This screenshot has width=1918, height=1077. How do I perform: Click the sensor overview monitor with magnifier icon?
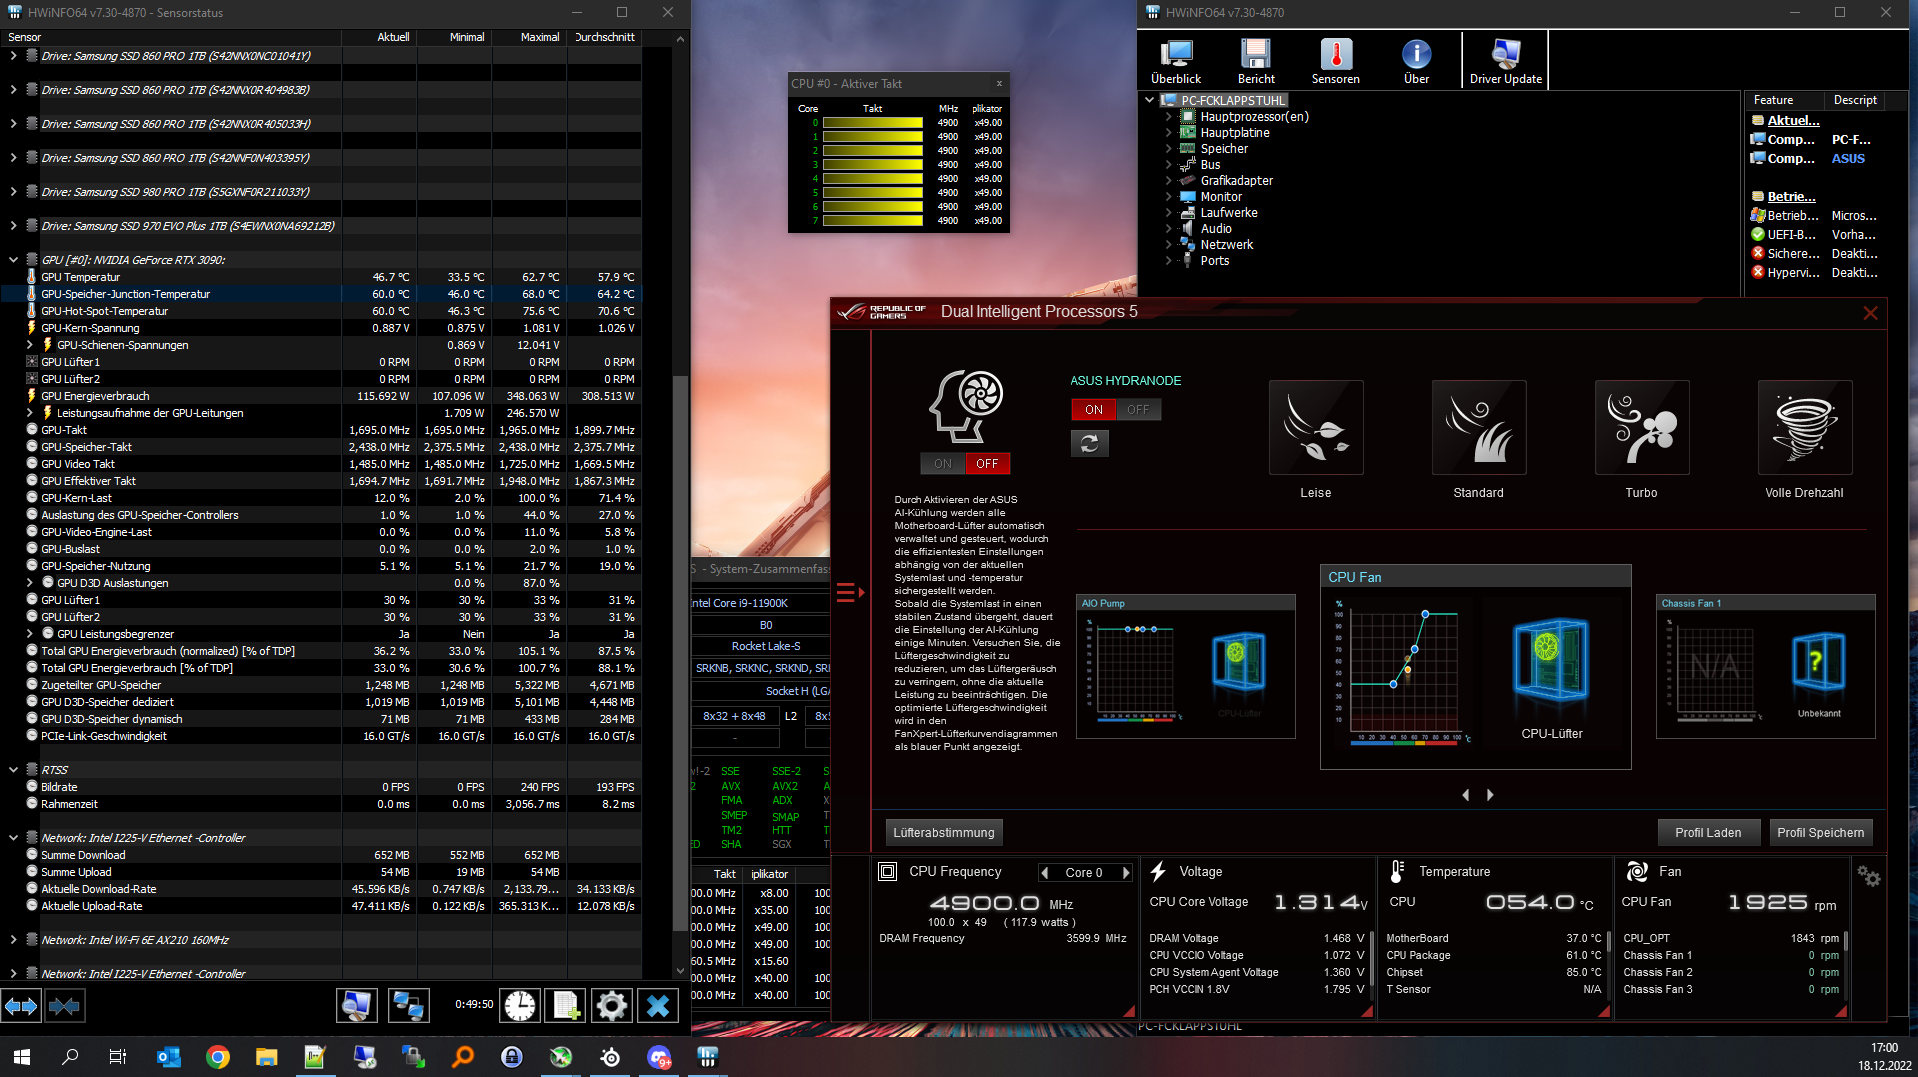click(x=357, y=1006)
